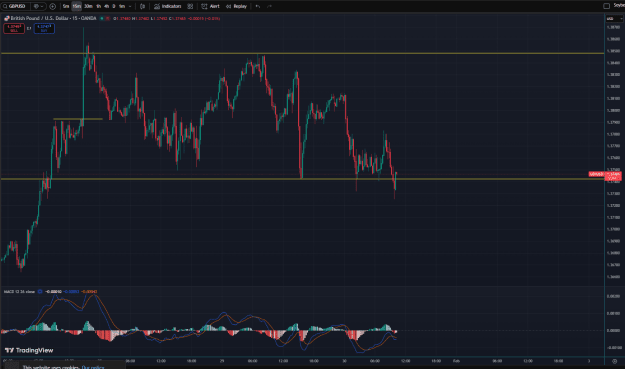This screenshot has height=369, width=625.
Task: Select the short yellow line near left candles
Action: [x=78, y=119]
